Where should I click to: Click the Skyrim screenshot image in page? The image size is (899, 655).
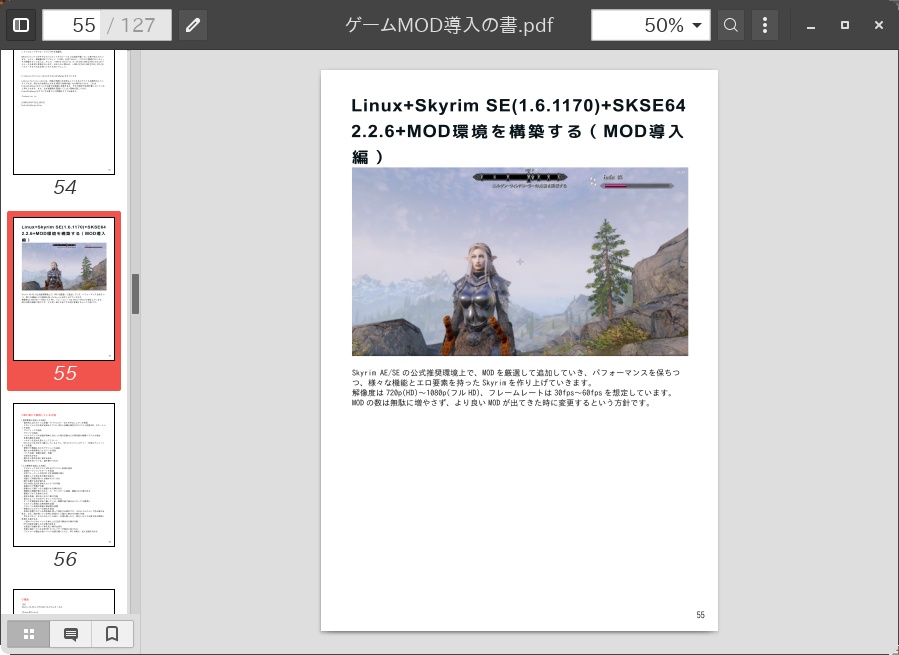coord(519,262)
